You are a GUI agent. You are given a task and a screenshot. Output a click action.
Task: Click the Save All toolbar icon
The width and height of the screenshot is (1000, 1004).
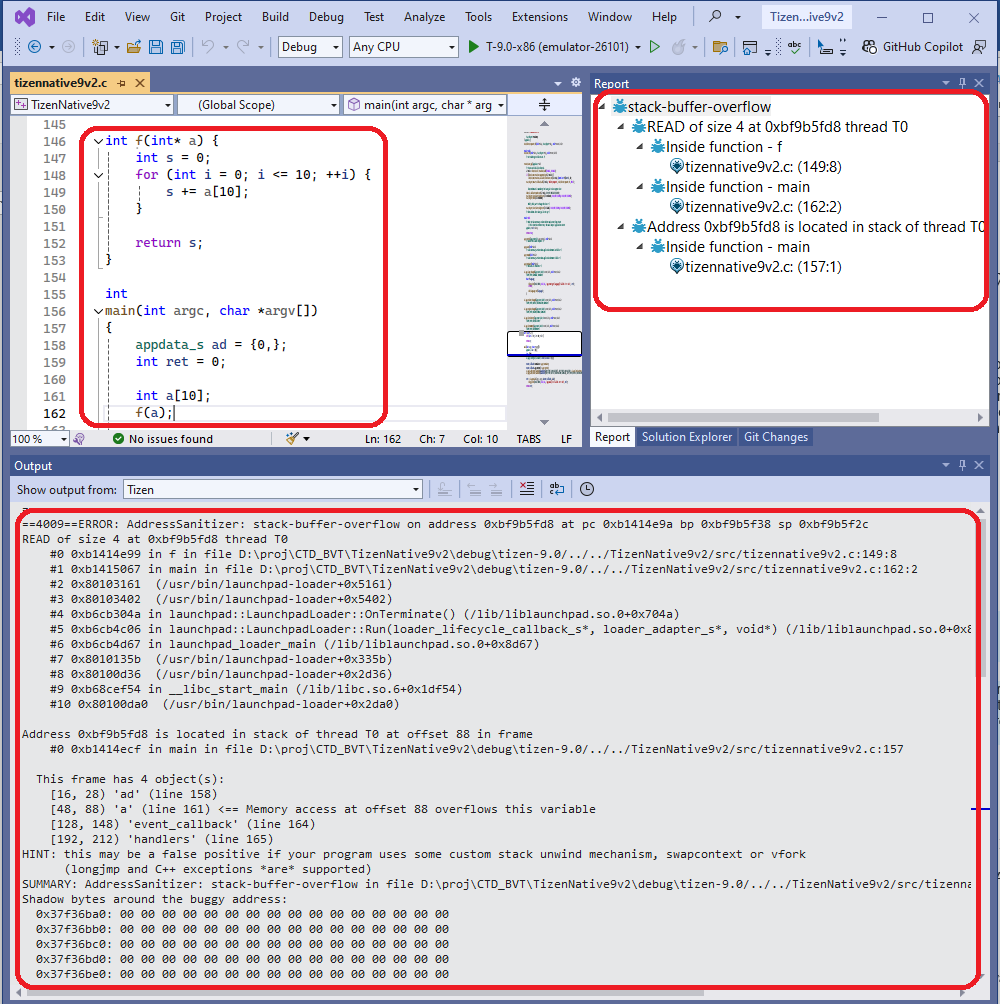[177, 47]
